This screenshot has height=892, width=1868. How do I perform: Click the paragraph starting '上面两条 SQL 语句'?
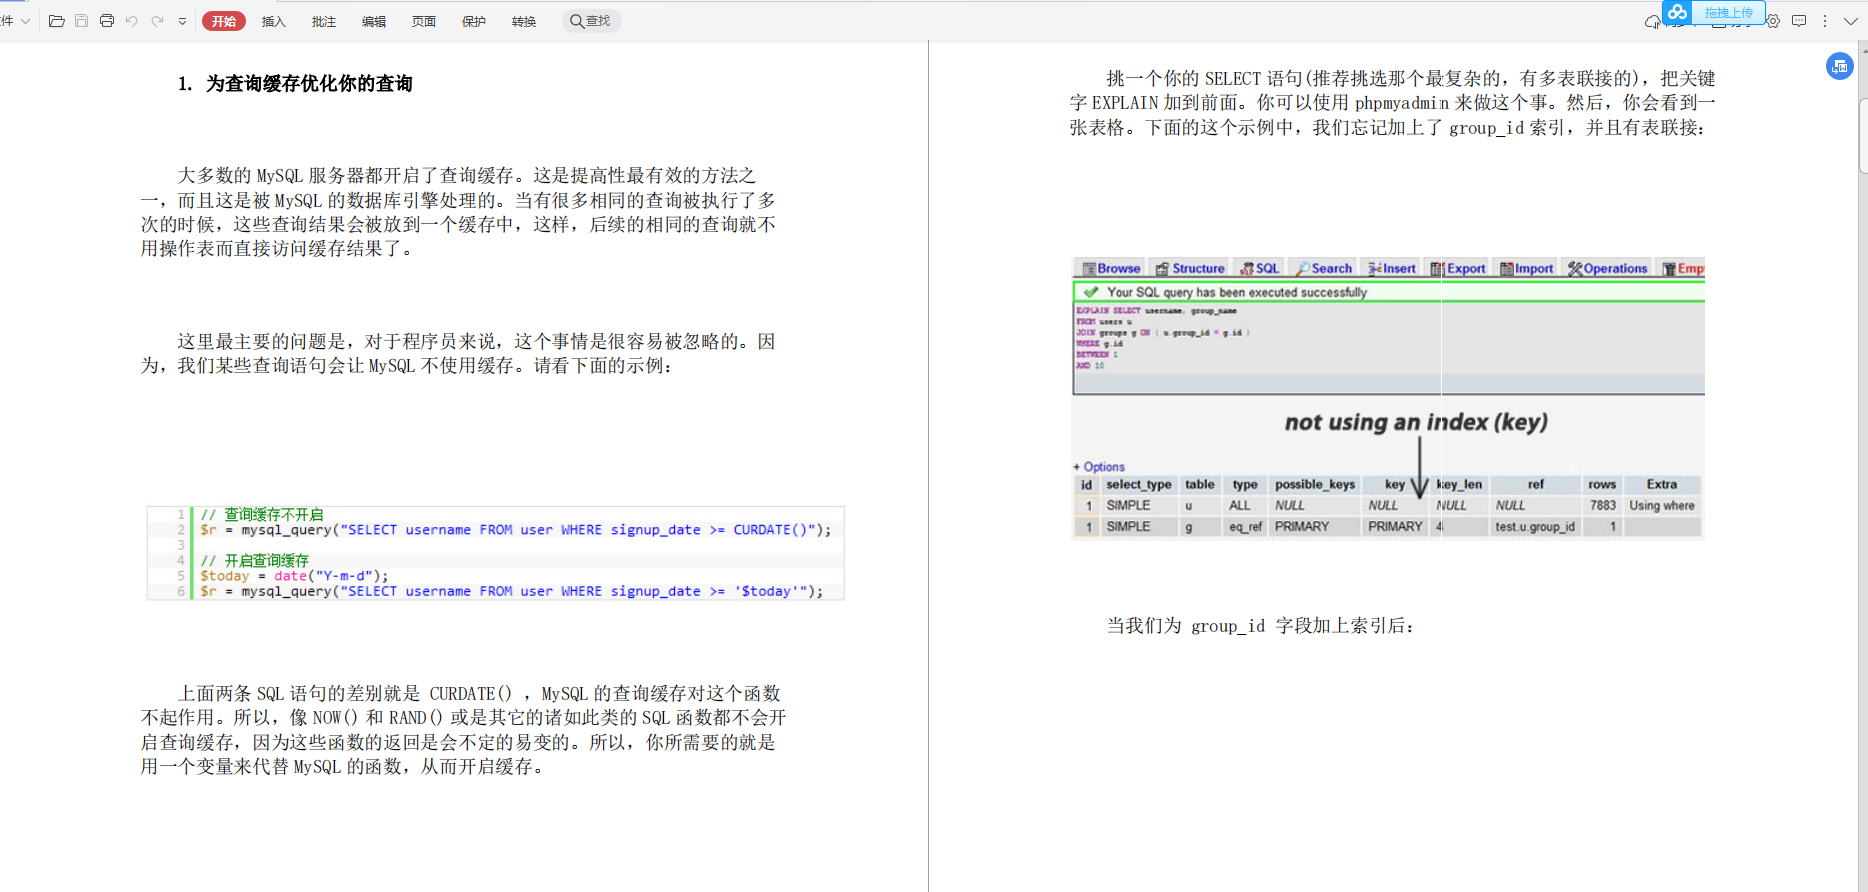click(x=463, y=730)
